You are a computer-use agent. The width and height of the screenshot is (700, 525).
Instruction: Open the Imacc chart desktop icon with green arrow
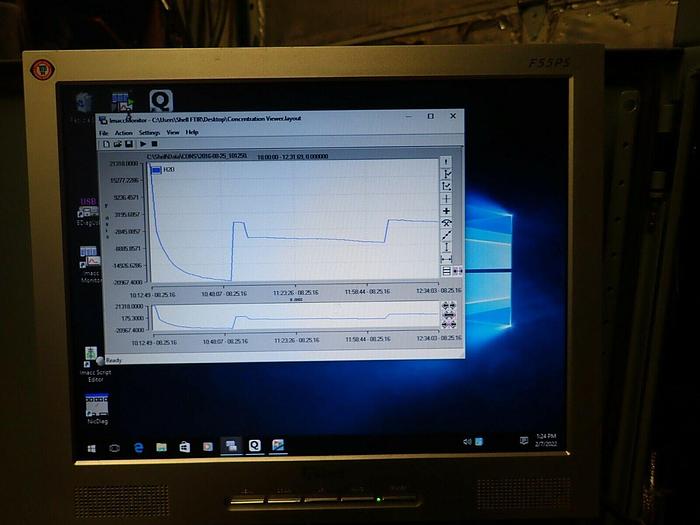(122, 103)
